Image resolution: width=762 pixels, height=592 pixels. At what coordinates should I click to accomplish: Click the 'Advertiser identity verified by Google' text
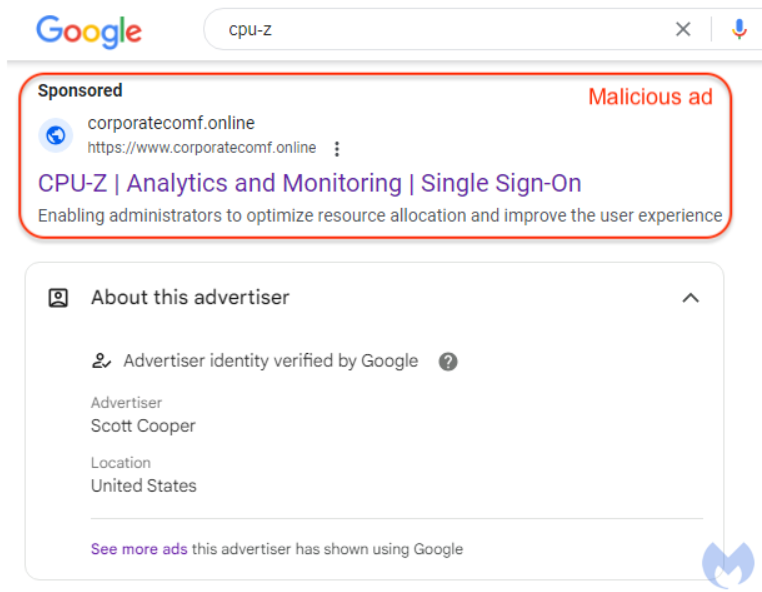[x=270, y=361]
